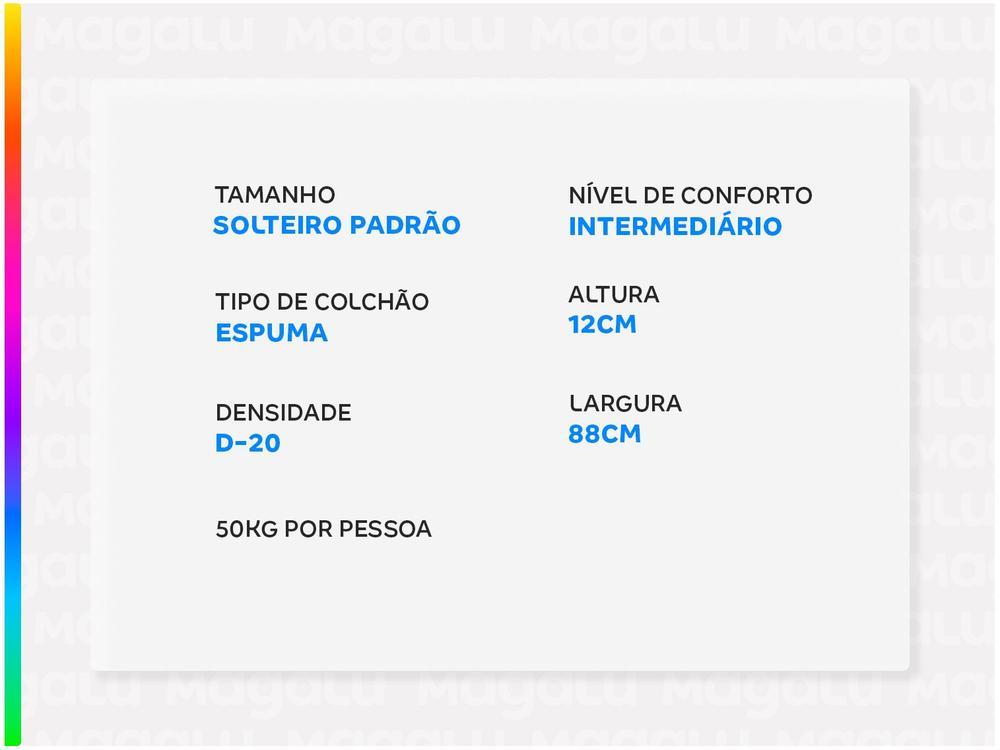Click the LARGURA label
Screen dimensions: 1000x750
point(625,404)
